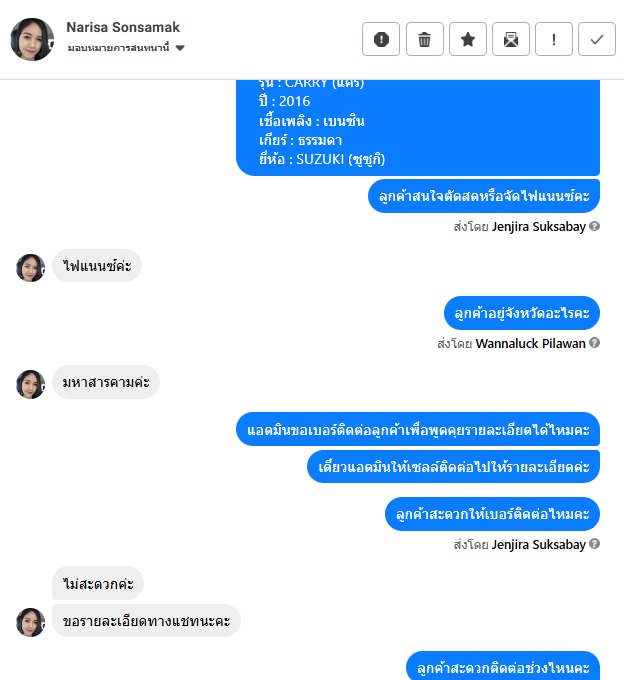The width and height of the screenshot is (624, 680).
Task: Click avatar beside ไฟแนนซ์ค่ะ message
Action: [x=30, y=268]
